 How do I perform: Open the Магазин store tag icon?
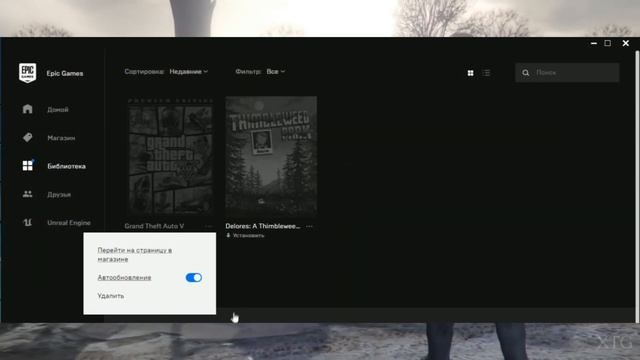(x=27, y=138)
